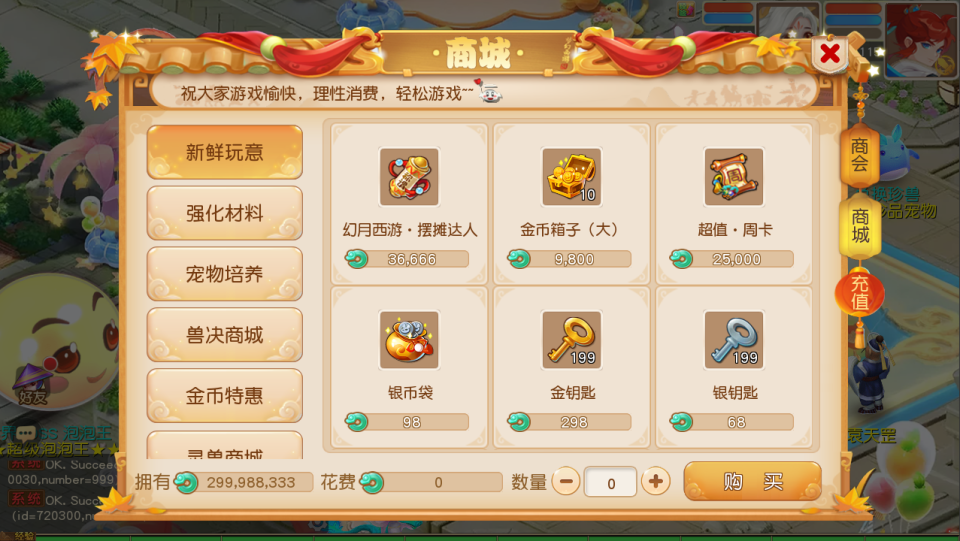This screenshot has width=960, height=541.
Task: Open the 新鲜玩意 category tab
Action: tap(225, 152)
